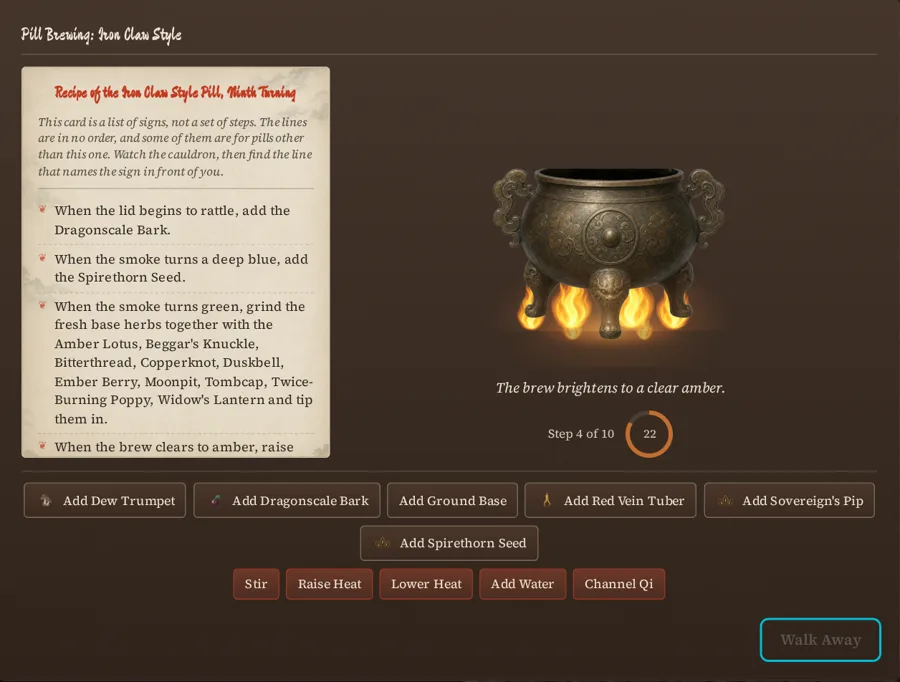900x682 pixels.
Task: Click the red bullet beside the amber brew line
Action: [42, 445]
